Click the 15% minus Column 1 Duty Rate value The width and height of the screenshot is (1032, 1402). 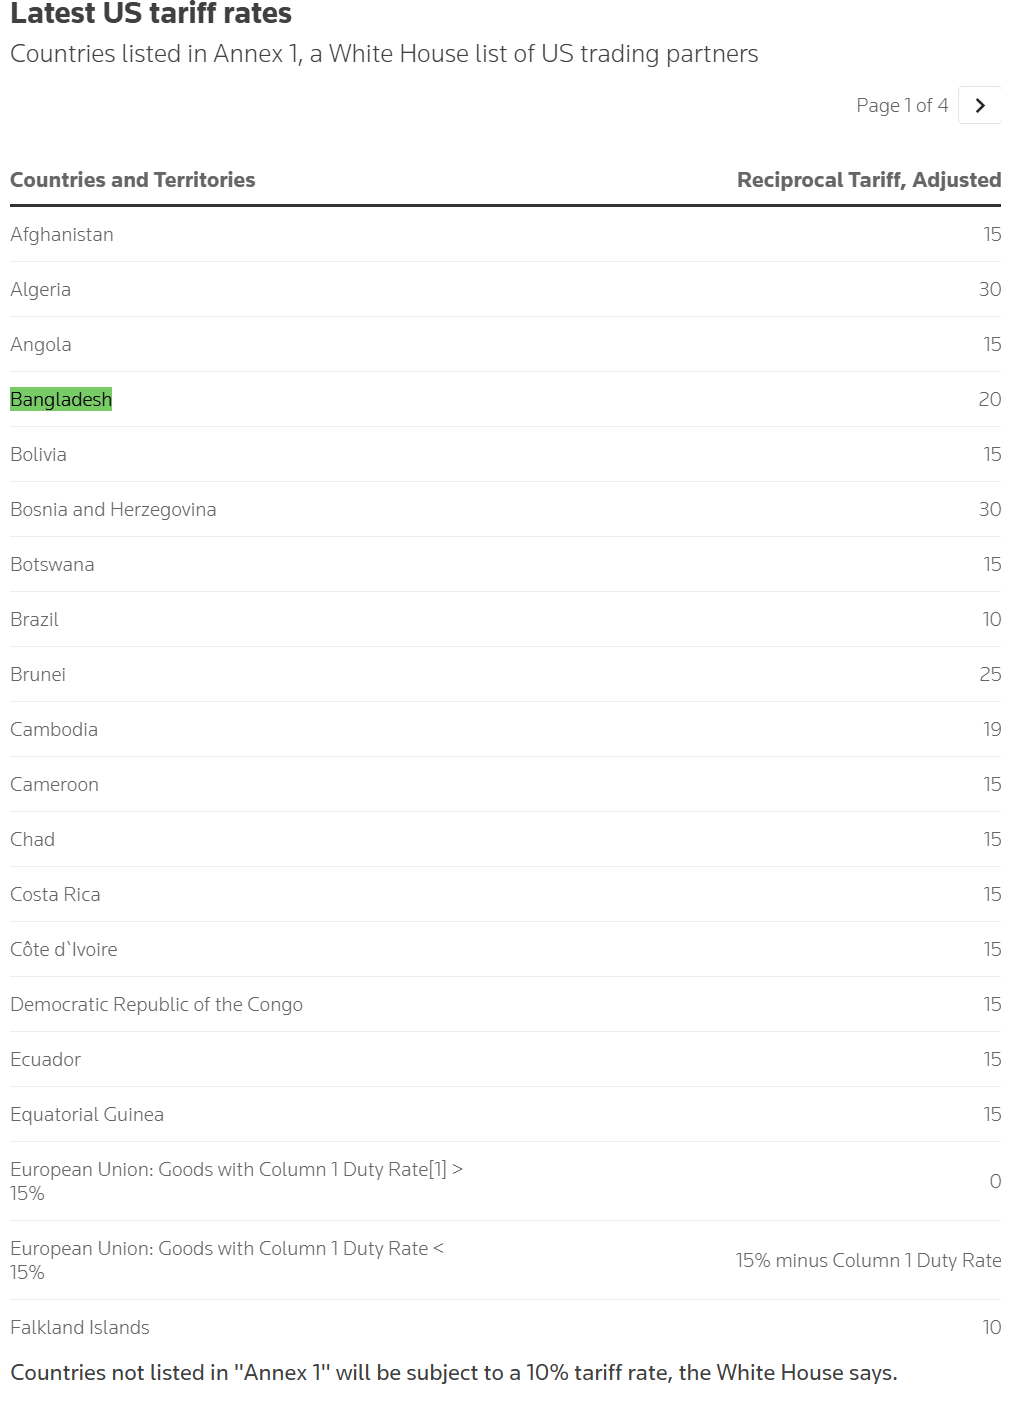click(x=868, y=1261)
